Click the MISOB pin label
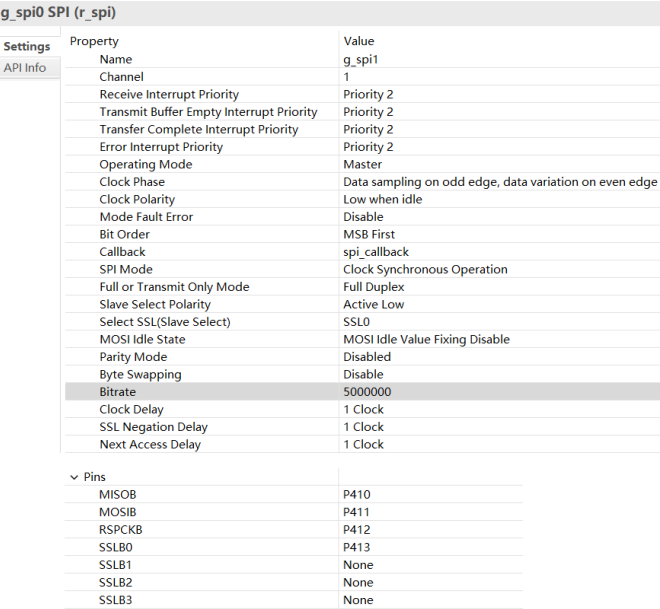Viewport: 660px width, 609px height. coord(117,495)
